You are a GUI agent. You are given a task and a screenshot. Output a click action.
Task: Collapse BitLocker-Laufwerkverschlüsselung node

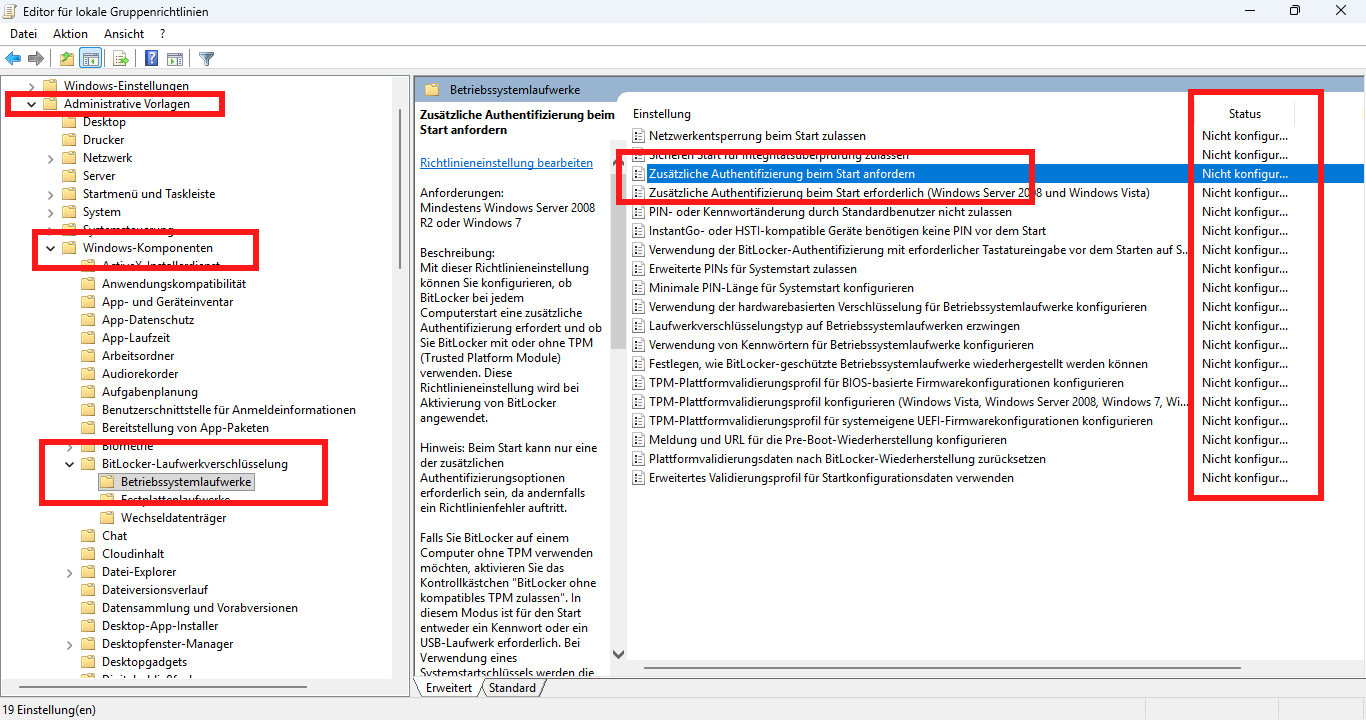coord(69,464)
